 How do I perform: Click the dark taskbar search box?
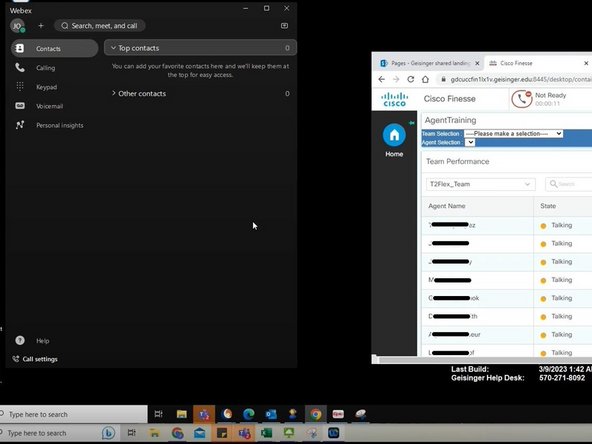click(74, 414)
